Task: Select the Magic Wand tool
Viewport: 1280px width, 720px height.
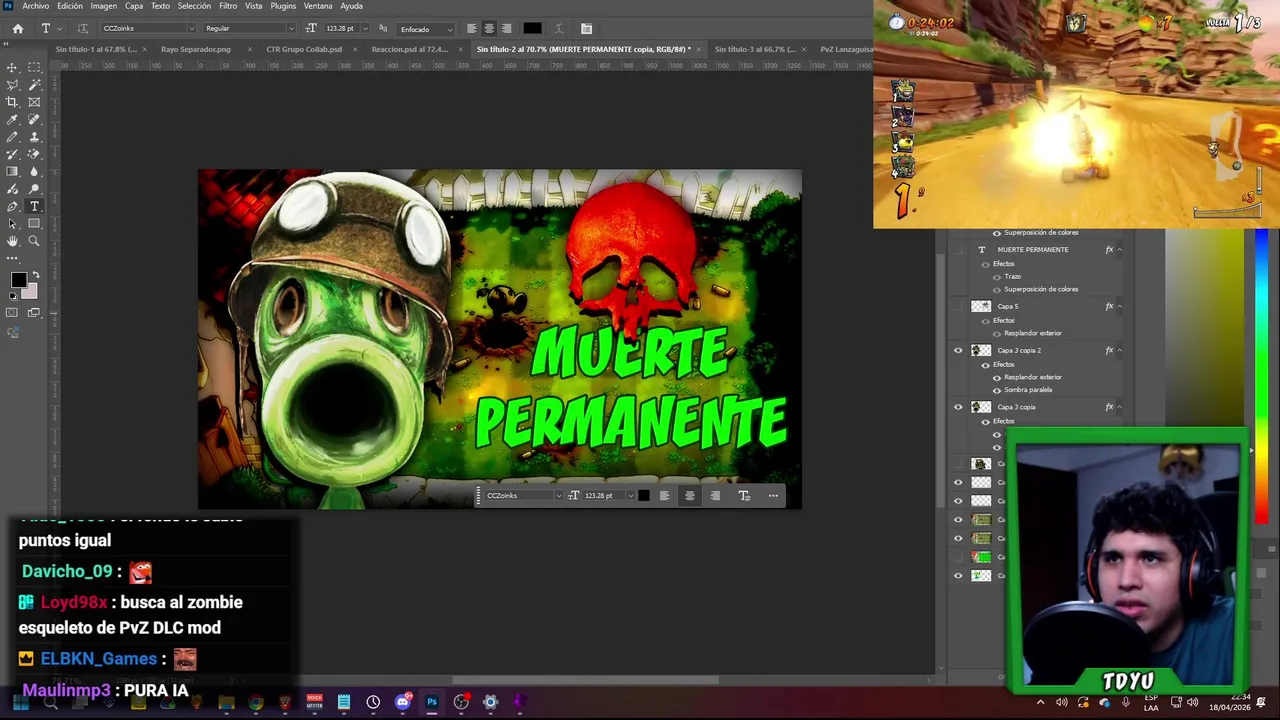Action: coord(34,84)
